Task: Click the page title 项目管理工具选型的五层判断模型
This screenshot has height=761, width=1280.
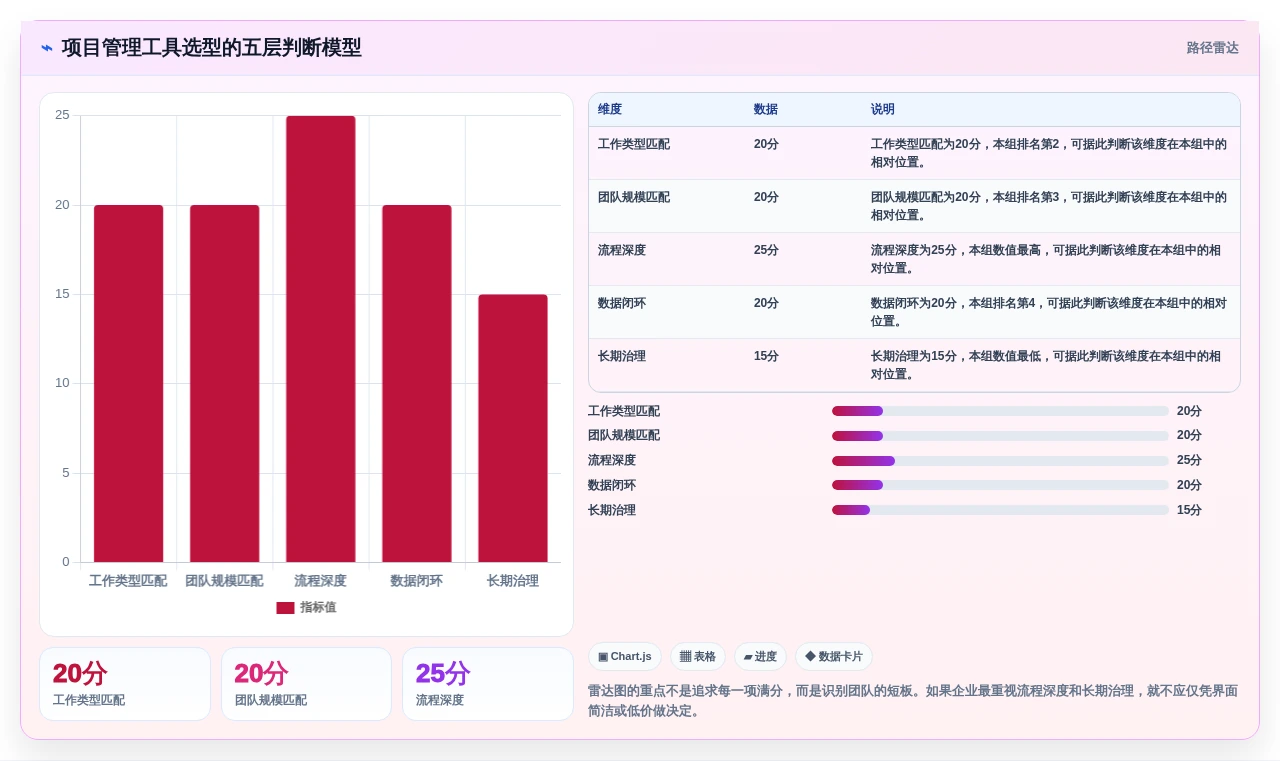Action: (212, 48)
